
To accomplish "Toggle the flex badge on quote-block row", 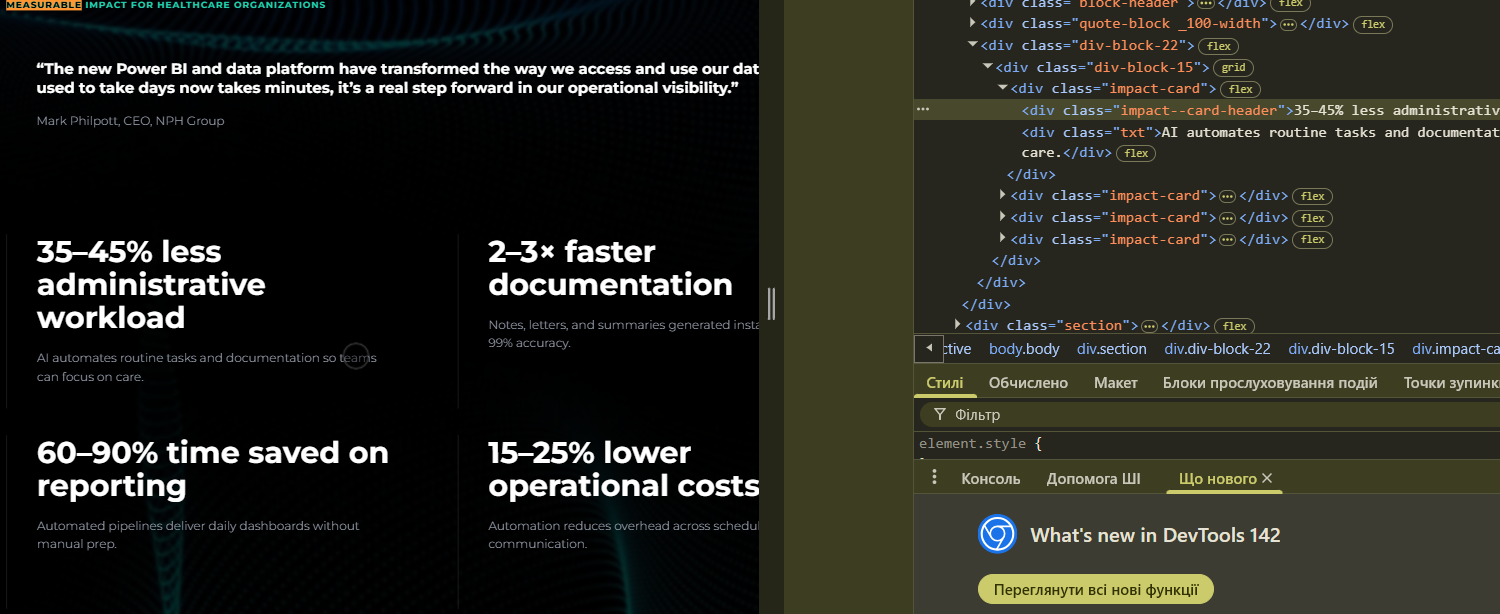I will point(1374,24).
